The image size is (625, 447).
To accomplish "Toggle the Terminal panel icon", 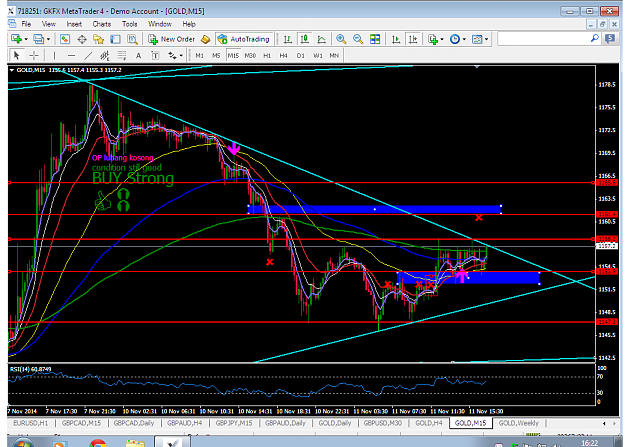I will click(x=115, y=39).
